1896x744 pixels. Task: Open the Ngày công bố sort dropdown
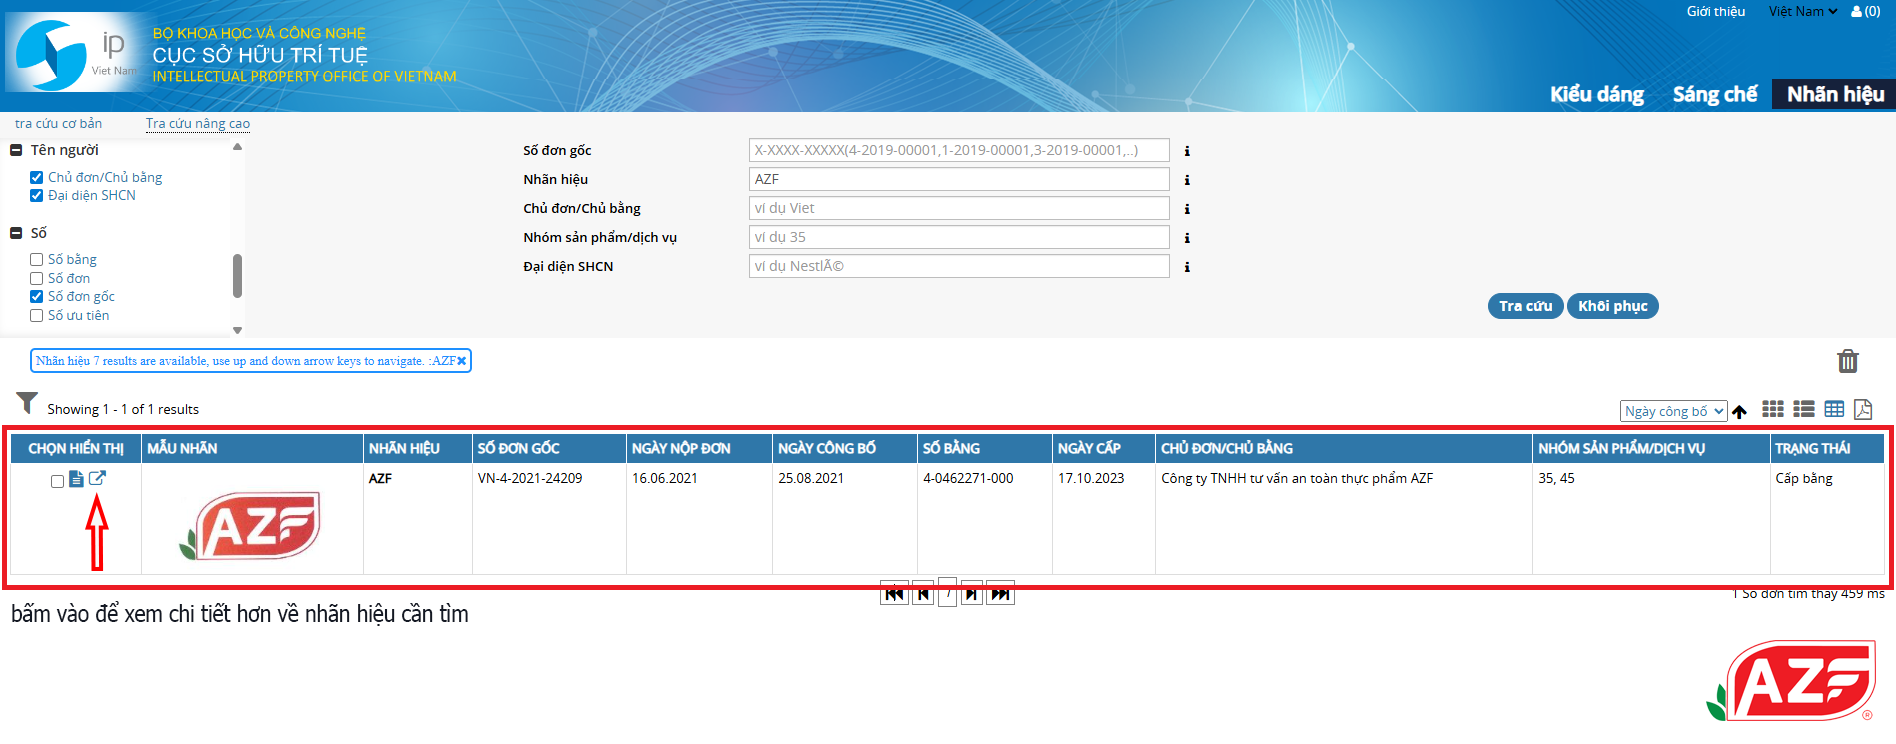(x=1673, y=411)
